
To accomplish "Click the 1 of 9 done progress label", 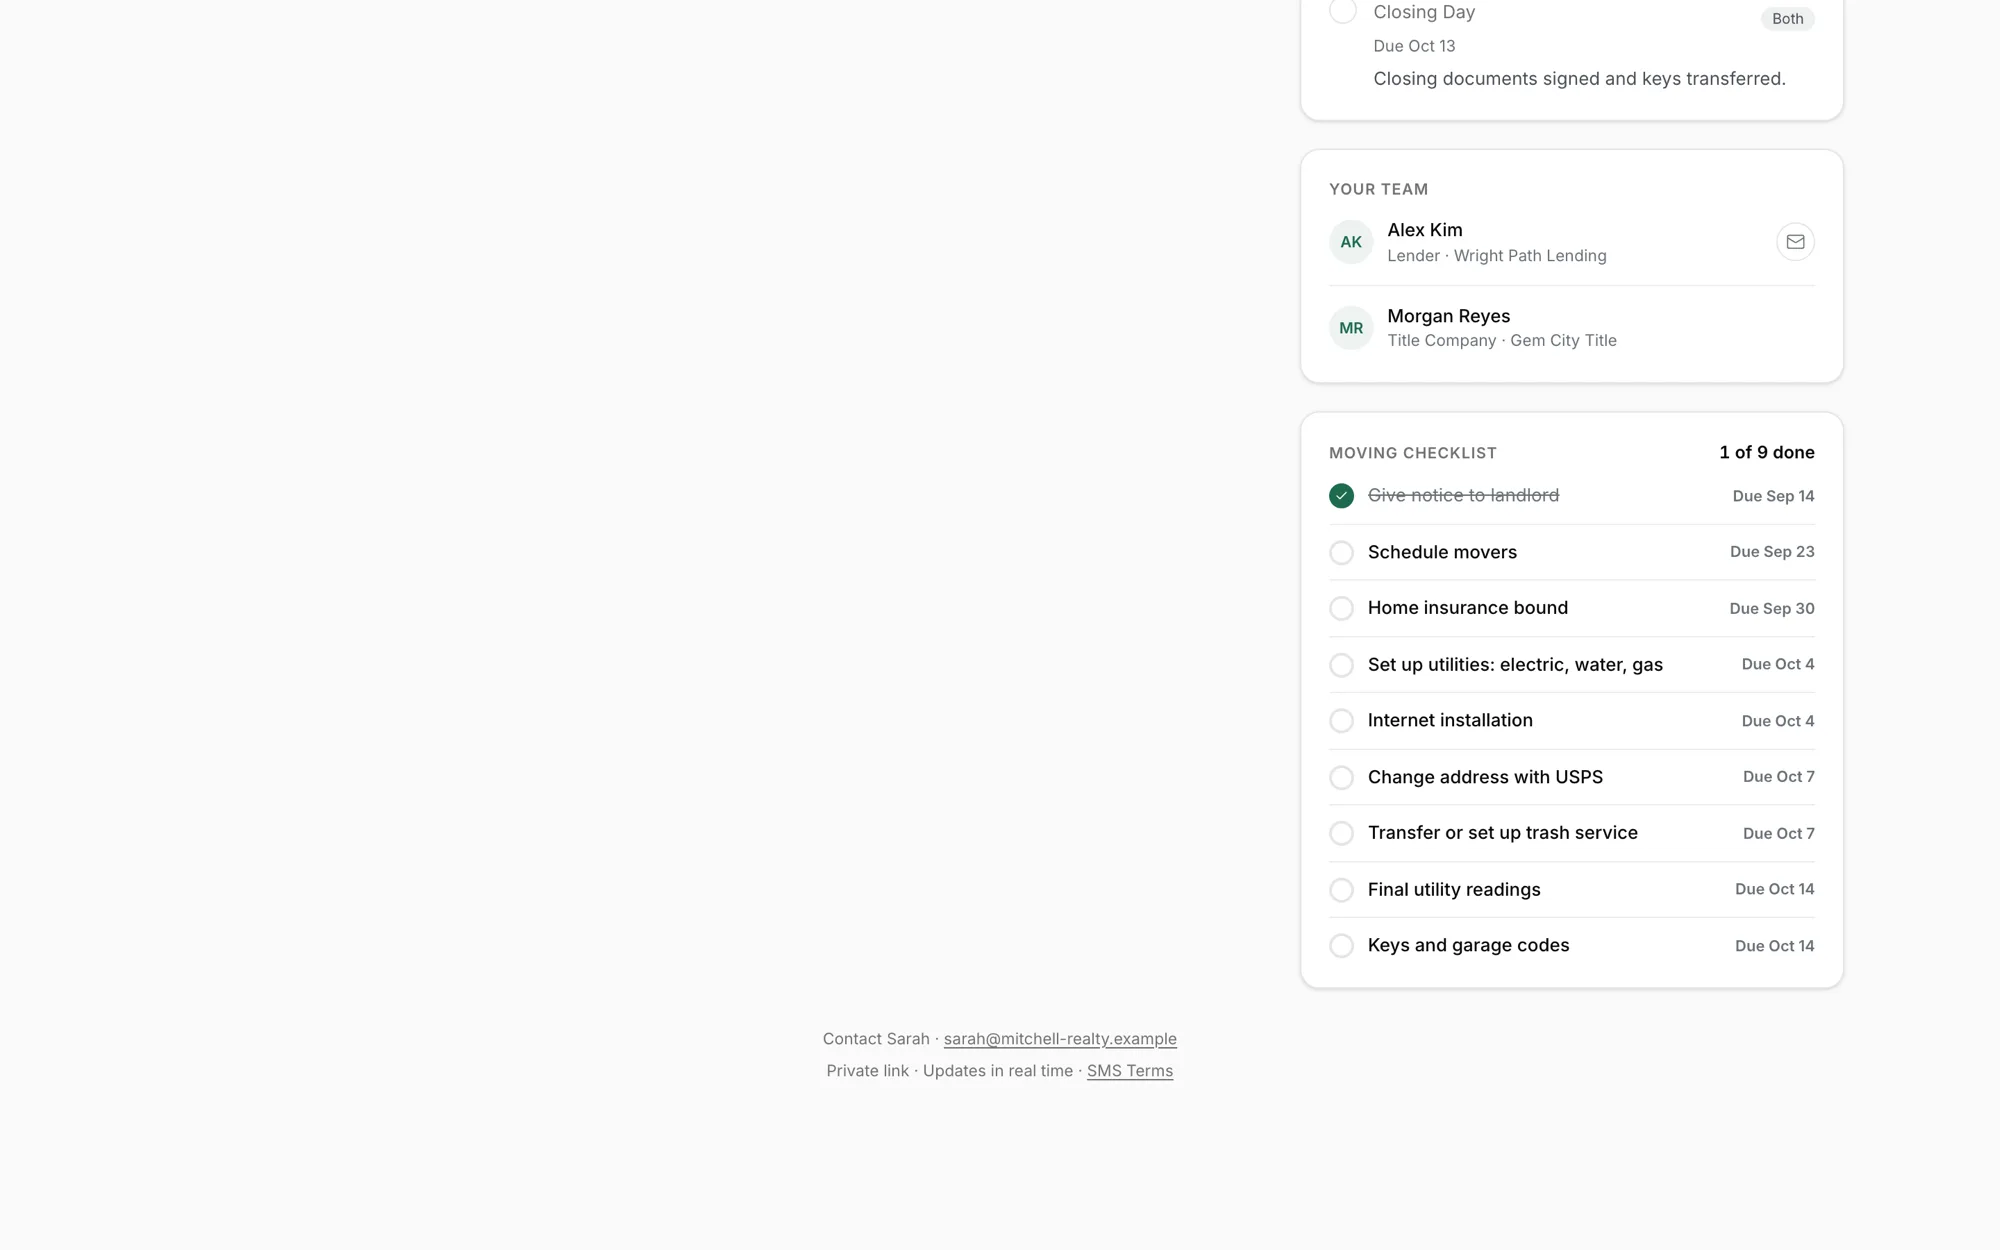I will (x=1767, y=453).
